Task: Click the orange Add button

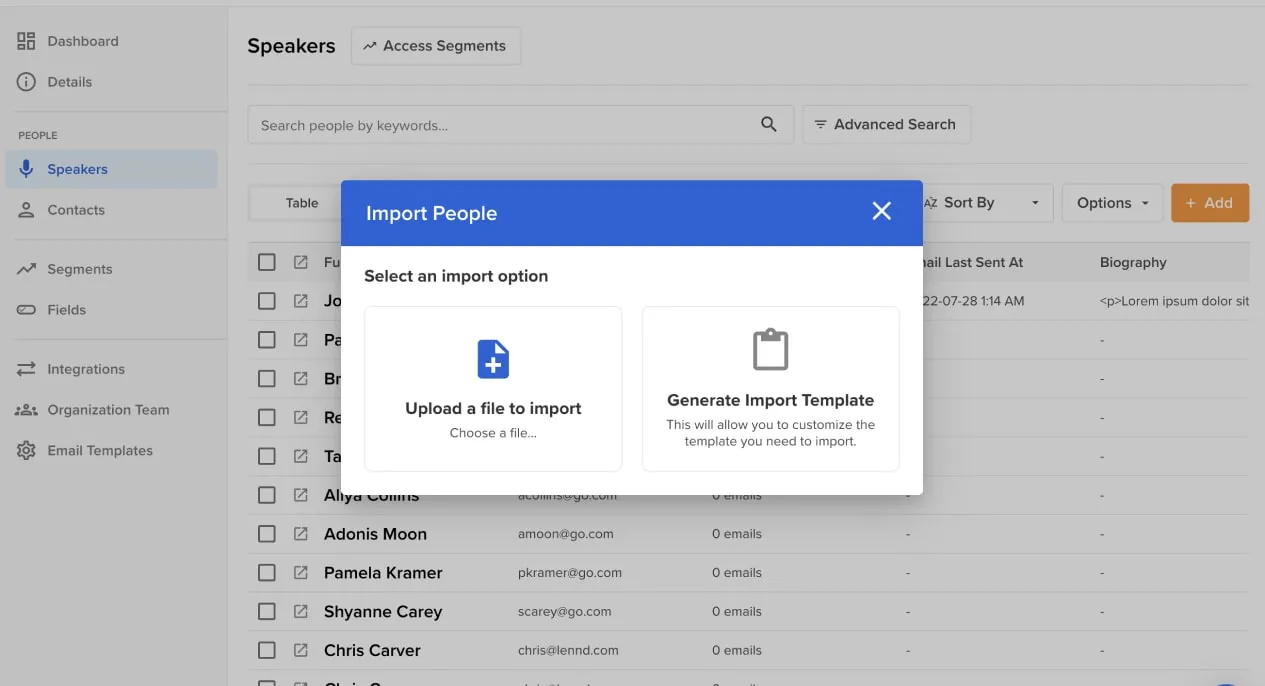Action: (1209, 203)
